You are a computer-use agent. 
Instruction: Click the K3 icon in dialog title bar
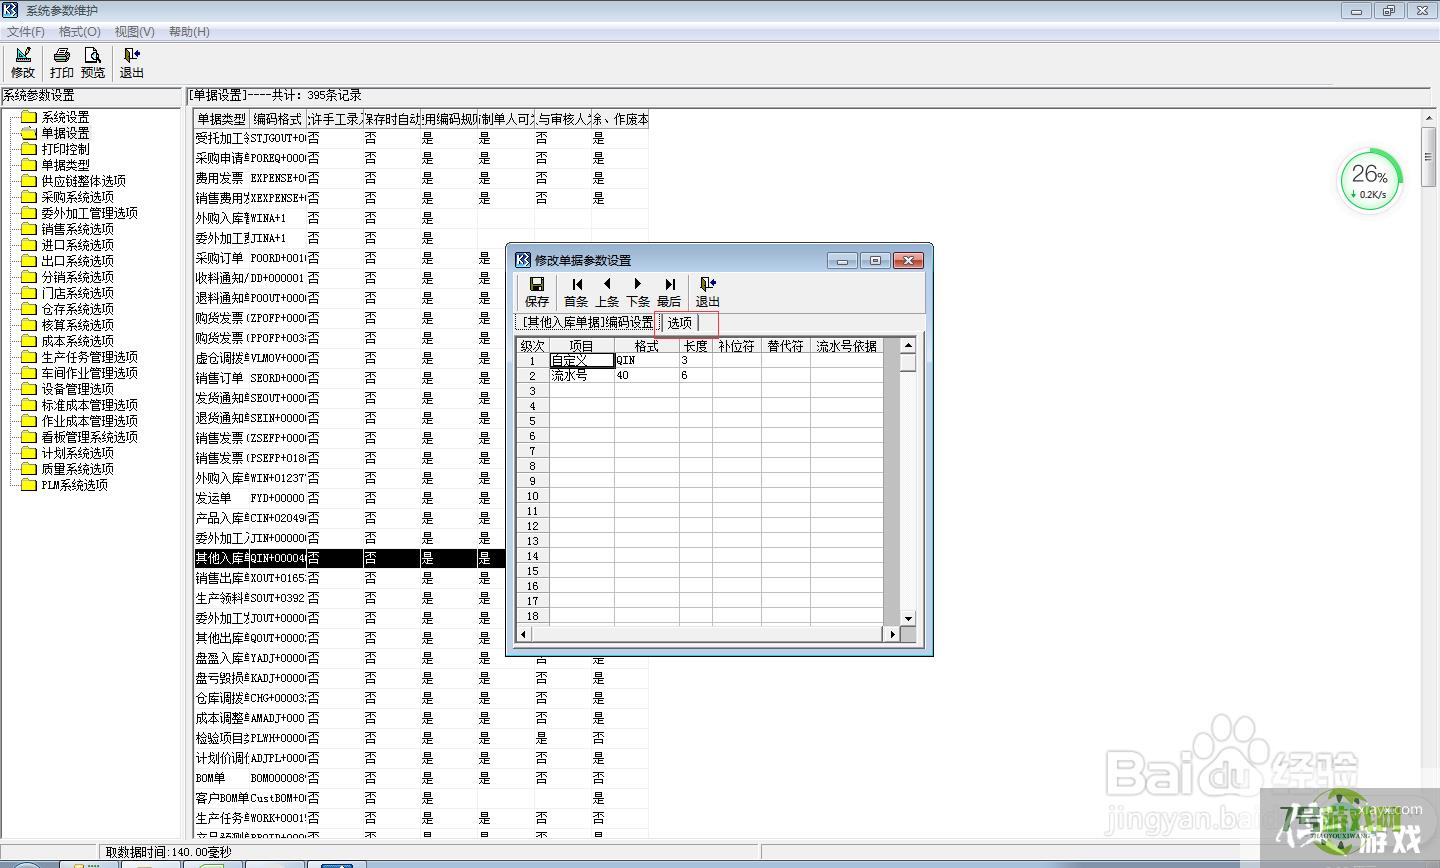[x=523, y=260]
